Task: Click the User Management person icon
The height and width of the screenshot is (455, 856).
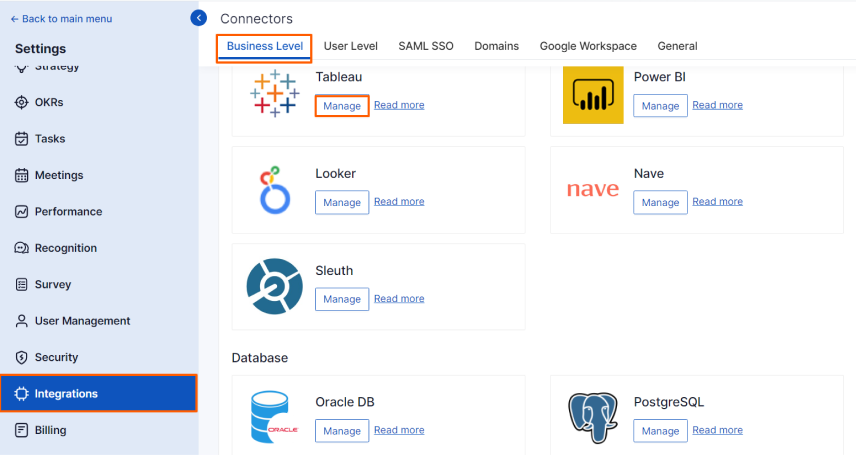Action: pyautogui.click(x=21, y=321)
